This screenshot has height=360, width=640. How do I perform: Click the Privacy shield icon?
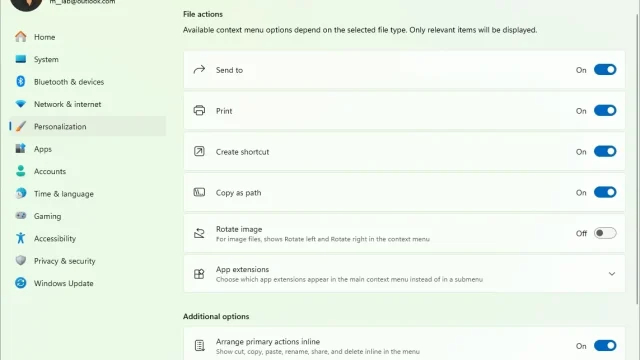20,260
